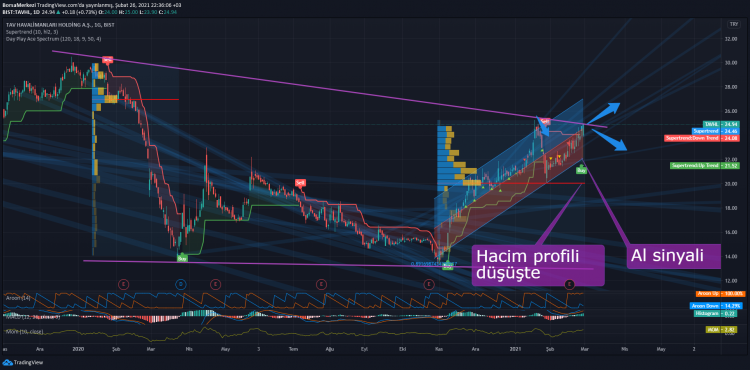Click the Mom indicator legend label
Image resolution: width=750 pixels, height=370 pixels.
(22, 330)
